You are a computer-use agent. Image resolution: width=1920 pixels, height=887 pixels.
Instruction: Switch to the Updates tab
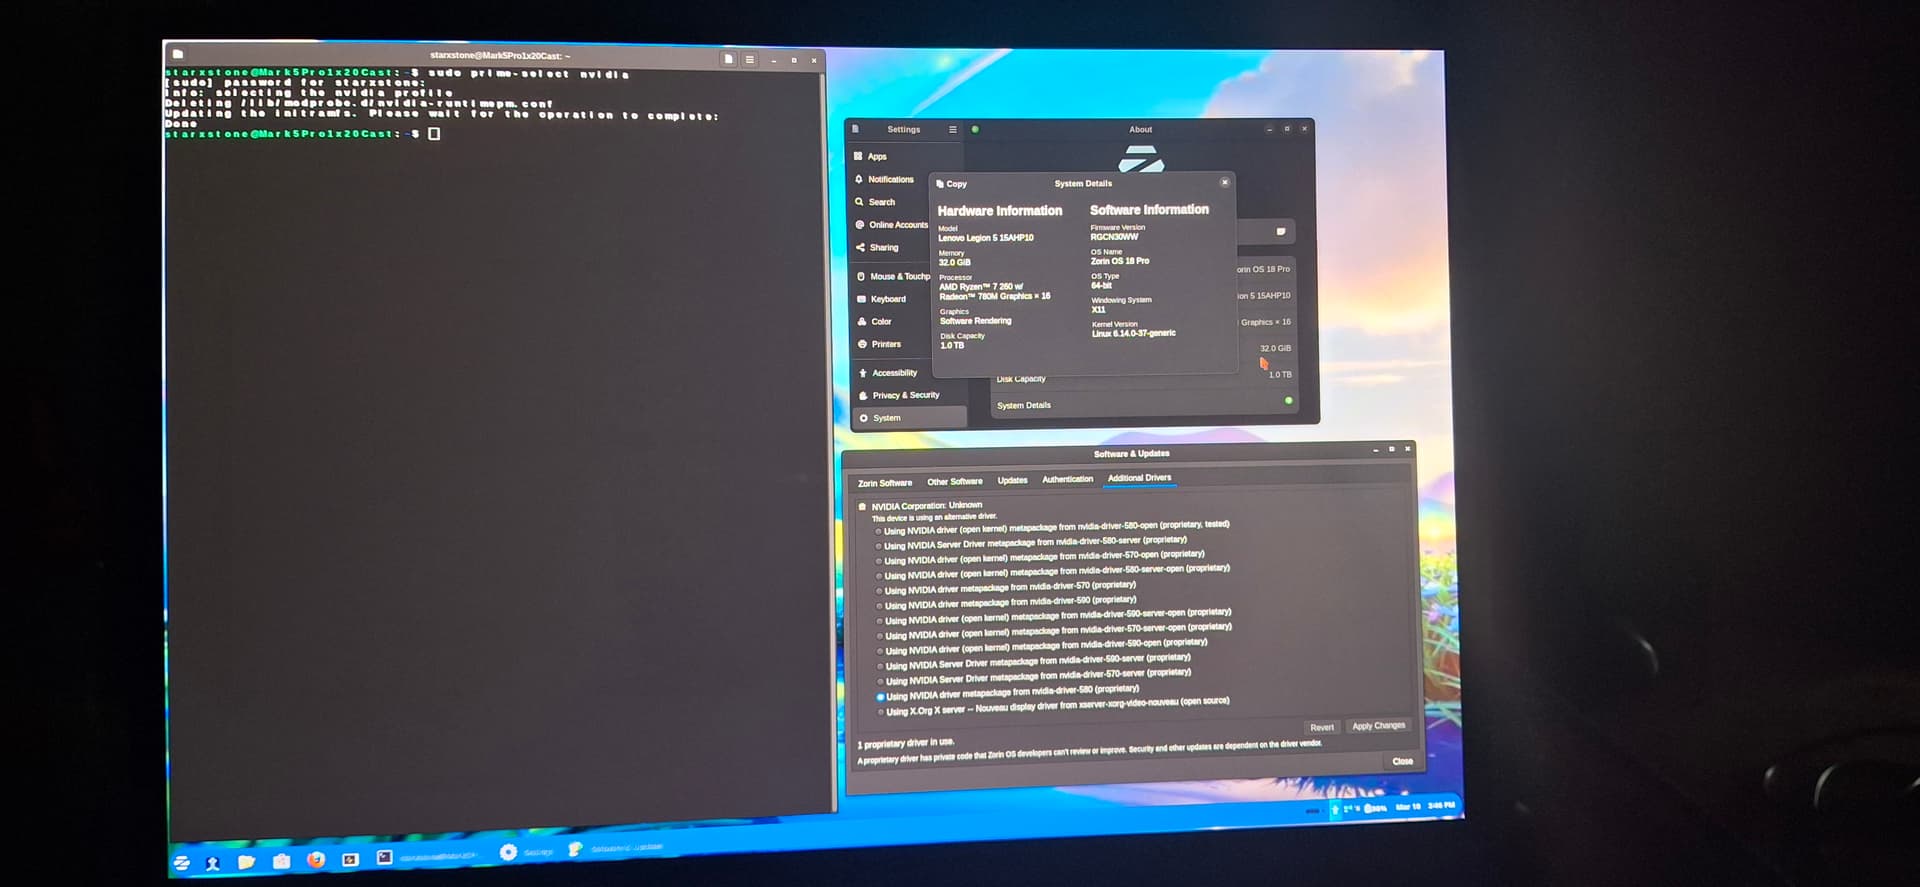tap(1012, 481)
